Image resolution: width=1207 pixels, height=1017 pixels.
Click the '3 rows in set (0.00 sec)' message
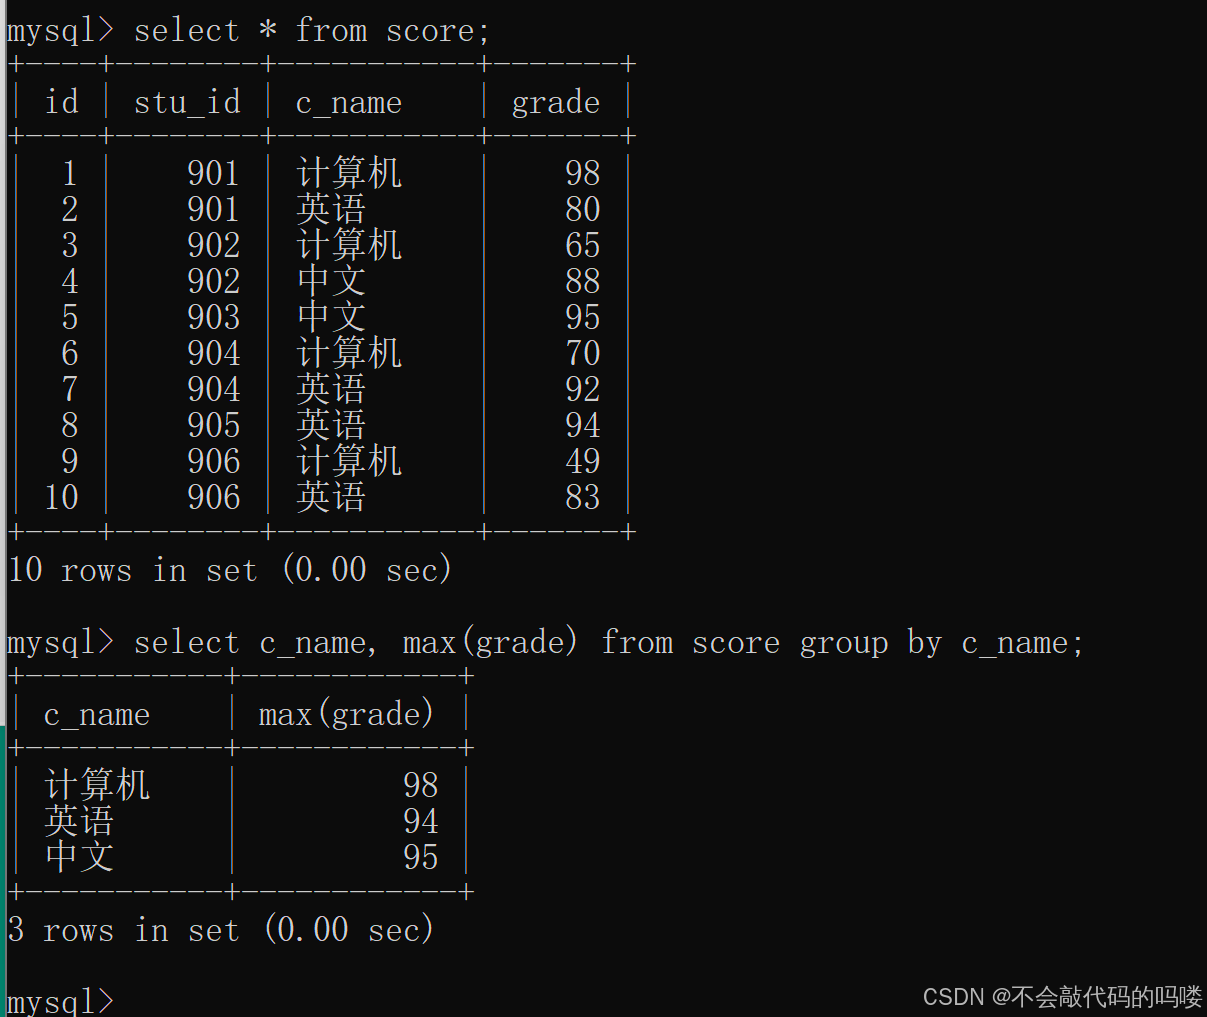[221, 930]
